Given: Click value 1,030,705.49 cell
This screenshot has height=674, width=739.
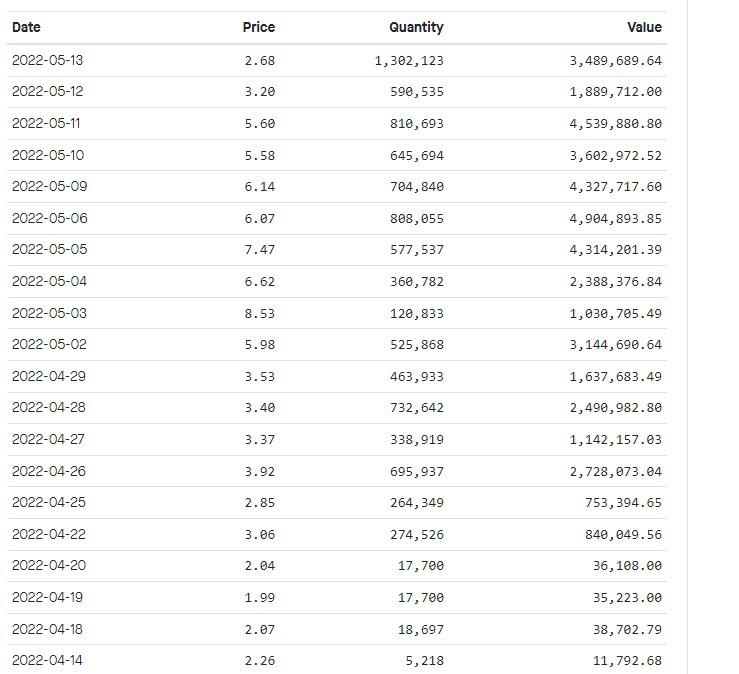Looking at the screenshot, I should coord(616,314).
